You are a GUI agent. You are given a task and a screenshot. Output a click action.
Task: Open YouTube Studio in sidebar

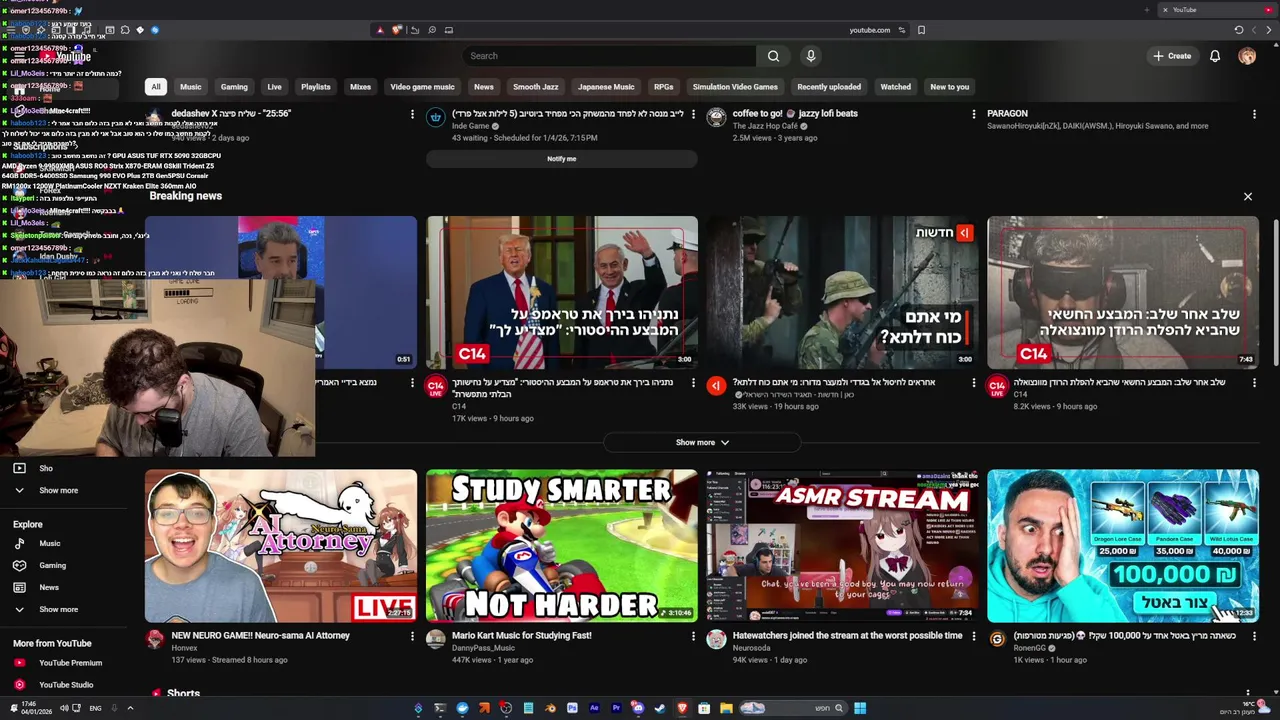tap(66, 684)
